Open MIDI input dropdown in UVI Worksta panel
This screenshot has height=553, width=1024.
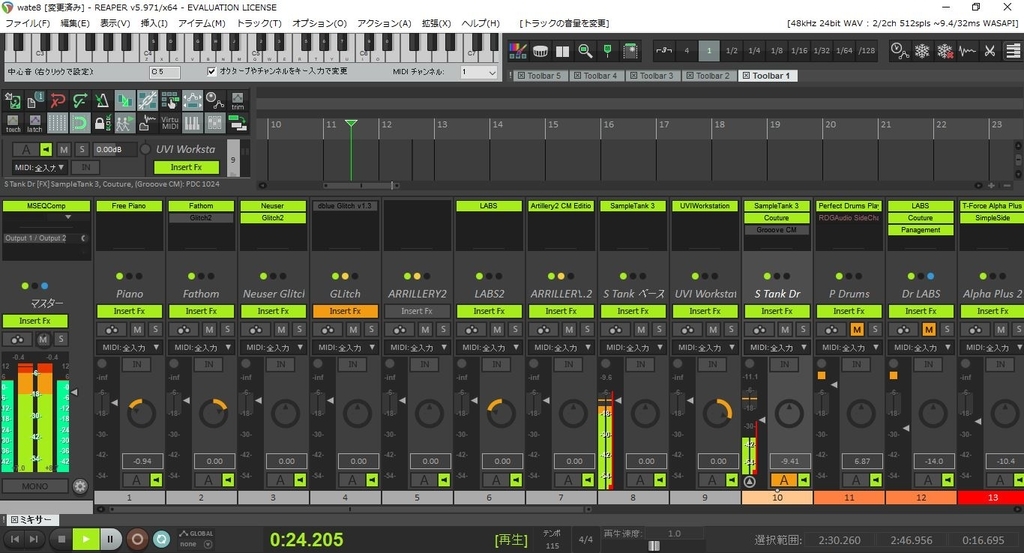pos(40,167)
